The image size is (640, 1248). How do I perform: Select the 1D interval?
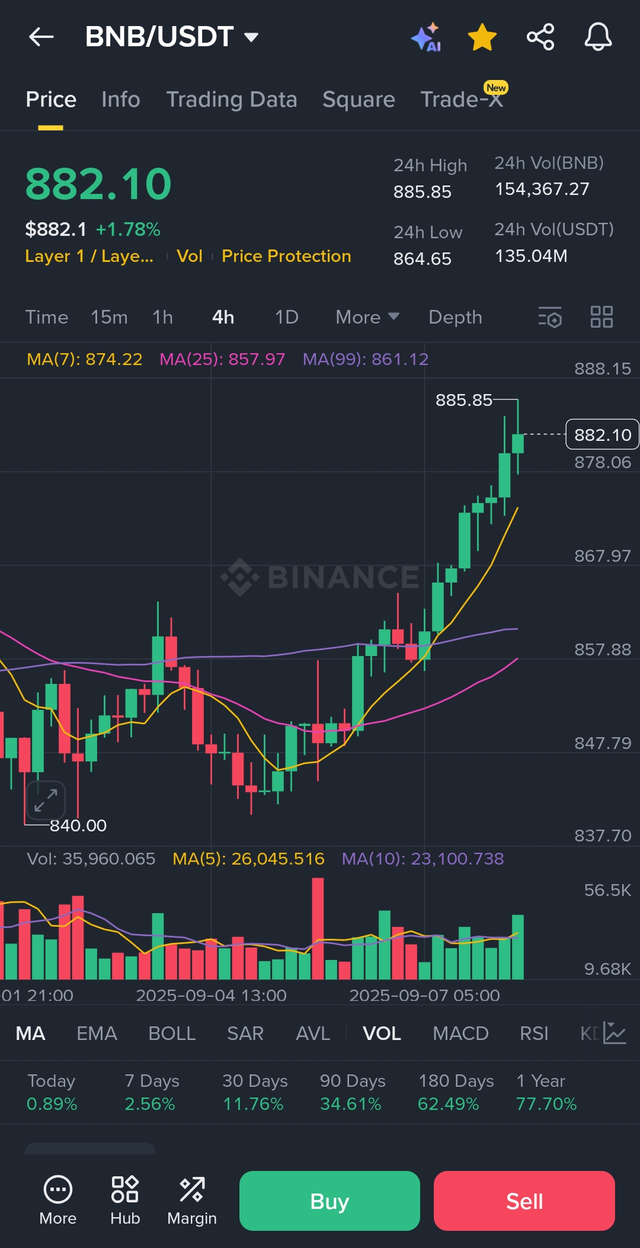coord(286,317)
